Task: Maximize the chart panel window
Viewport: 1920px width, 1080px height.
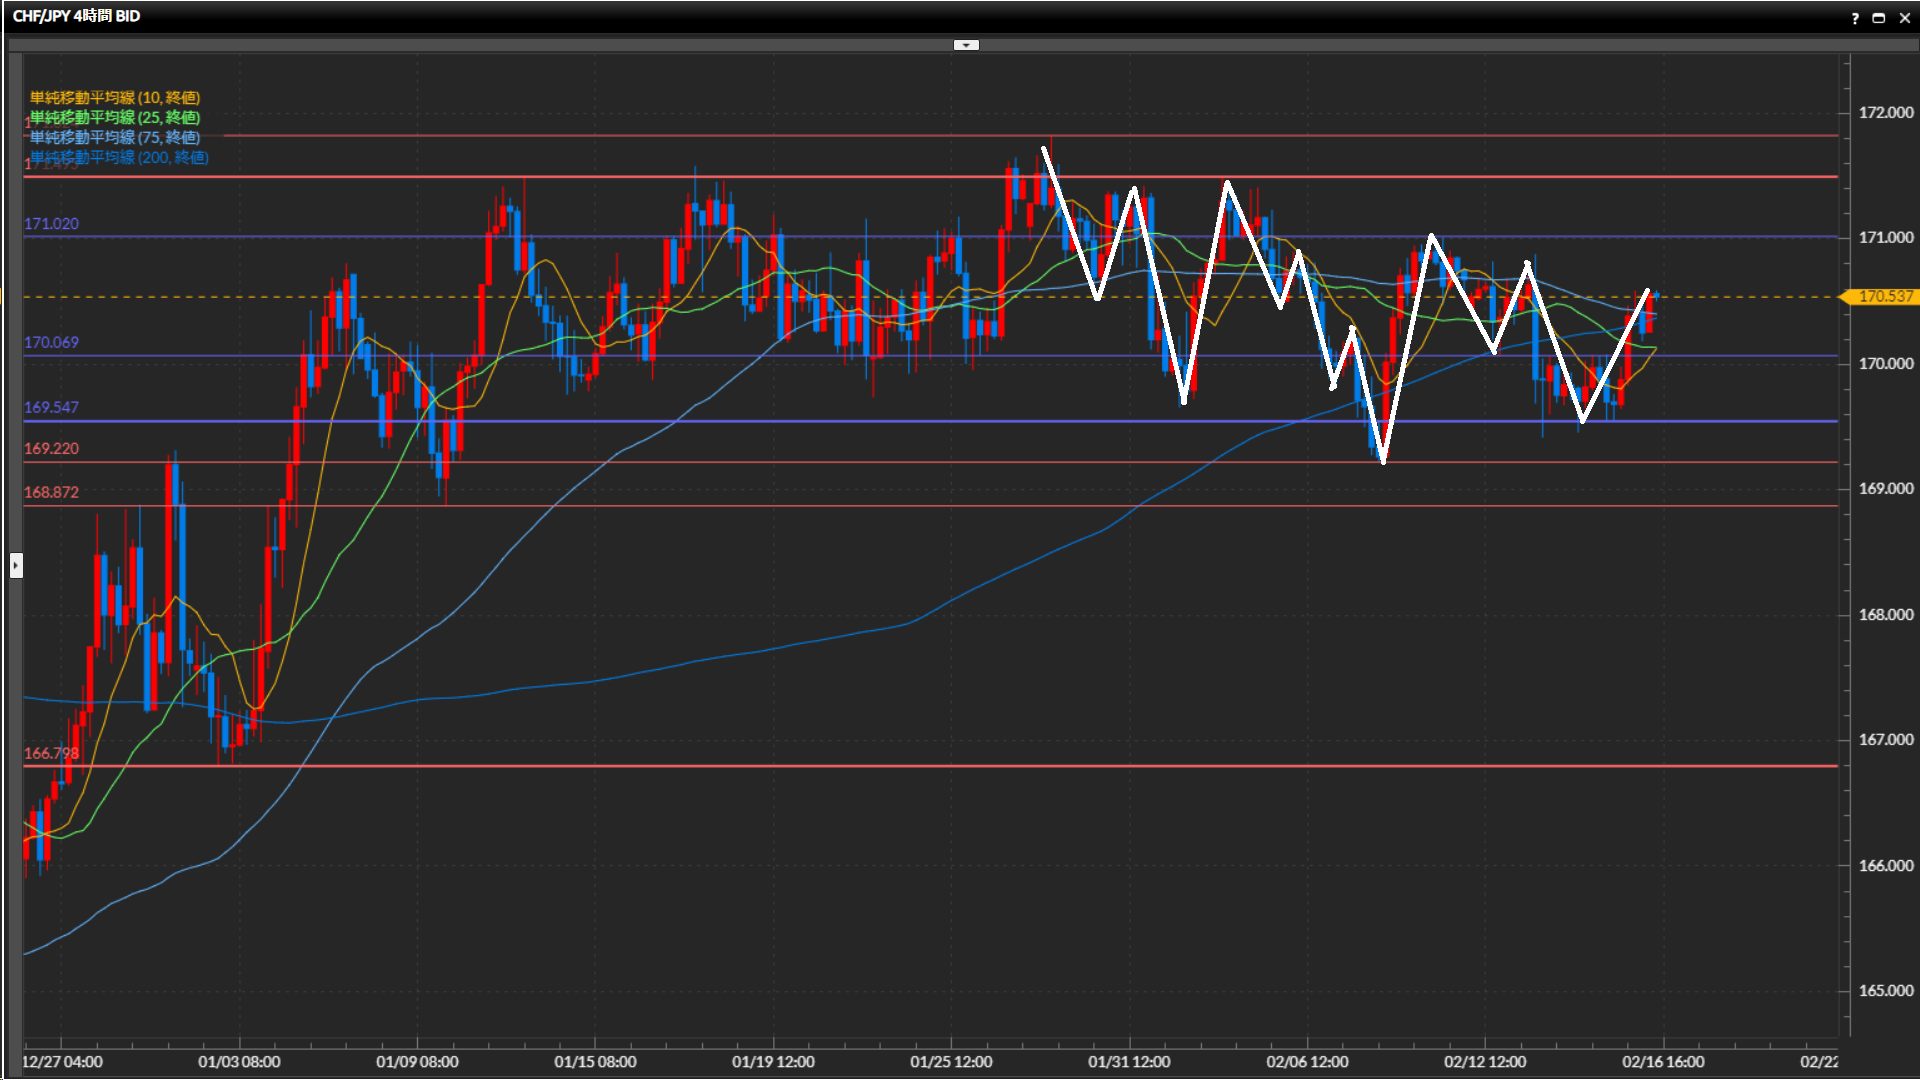Action: pos(1879,18)
